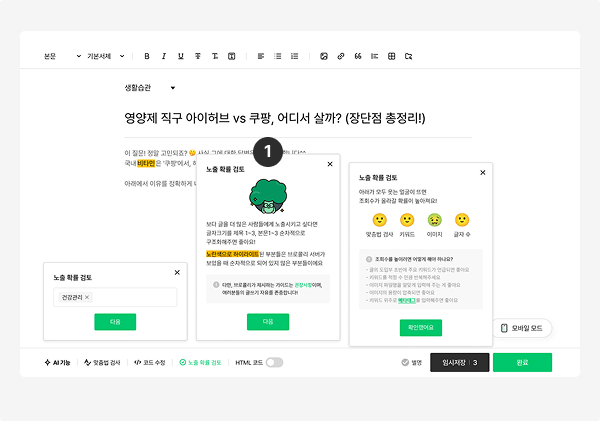
Task: Toggle the HTML 코드 switch
Action: pyautogui.click(x=274, y=362)
